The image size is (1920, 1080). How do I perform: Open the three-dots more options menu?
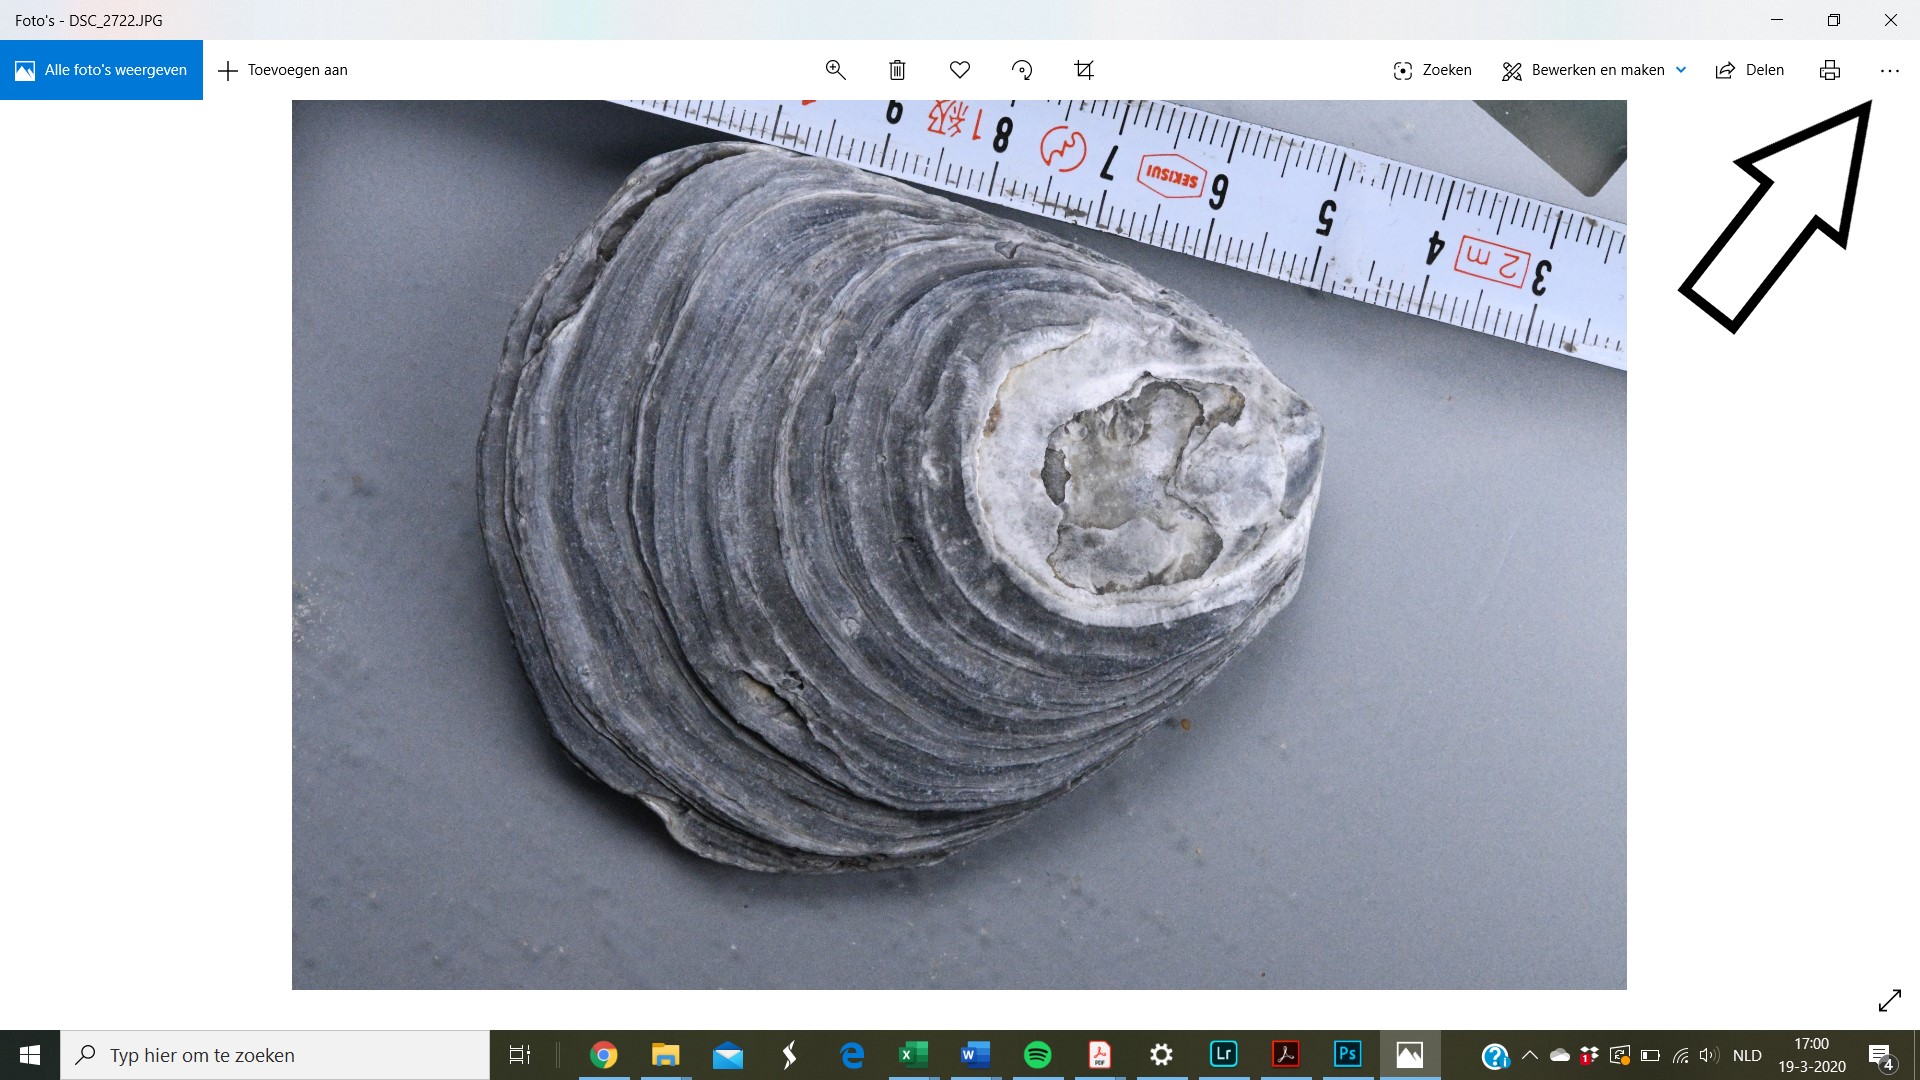click(x=1889, y=71)
